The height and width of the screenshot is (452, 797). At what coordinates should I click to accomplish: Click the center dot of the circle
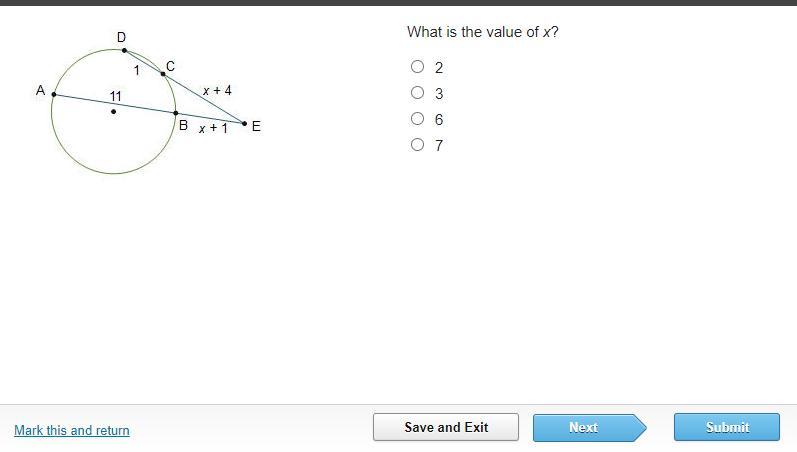click(x=113, y=111)
